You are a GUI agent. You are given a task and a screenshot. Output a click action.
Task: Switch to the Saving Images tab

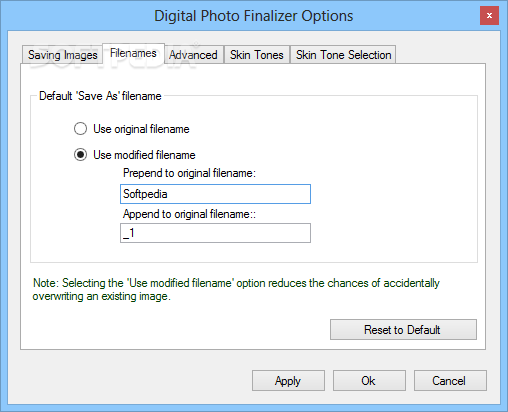point(62,55)
